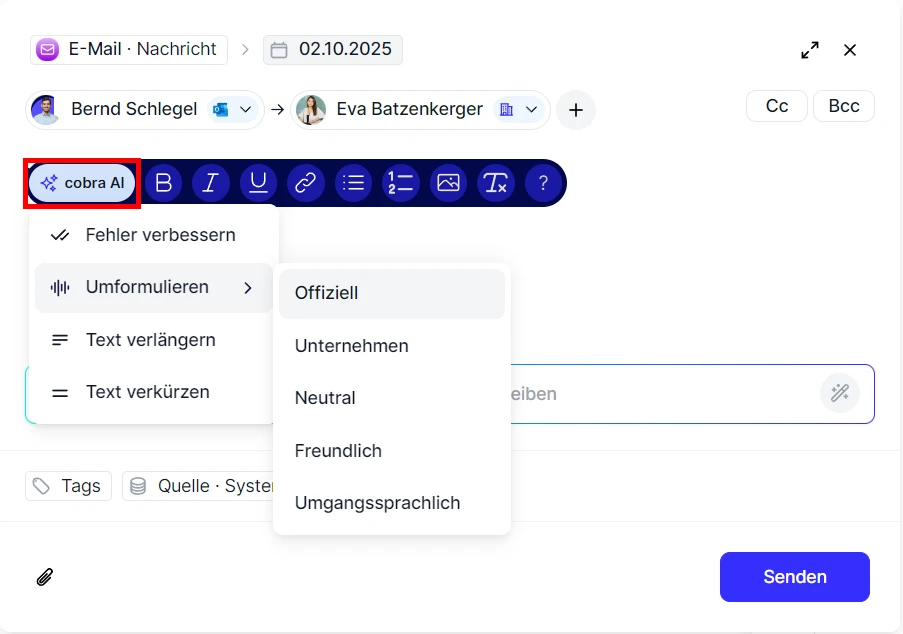
Task: Create a numbered list
Action: point(400,183)
